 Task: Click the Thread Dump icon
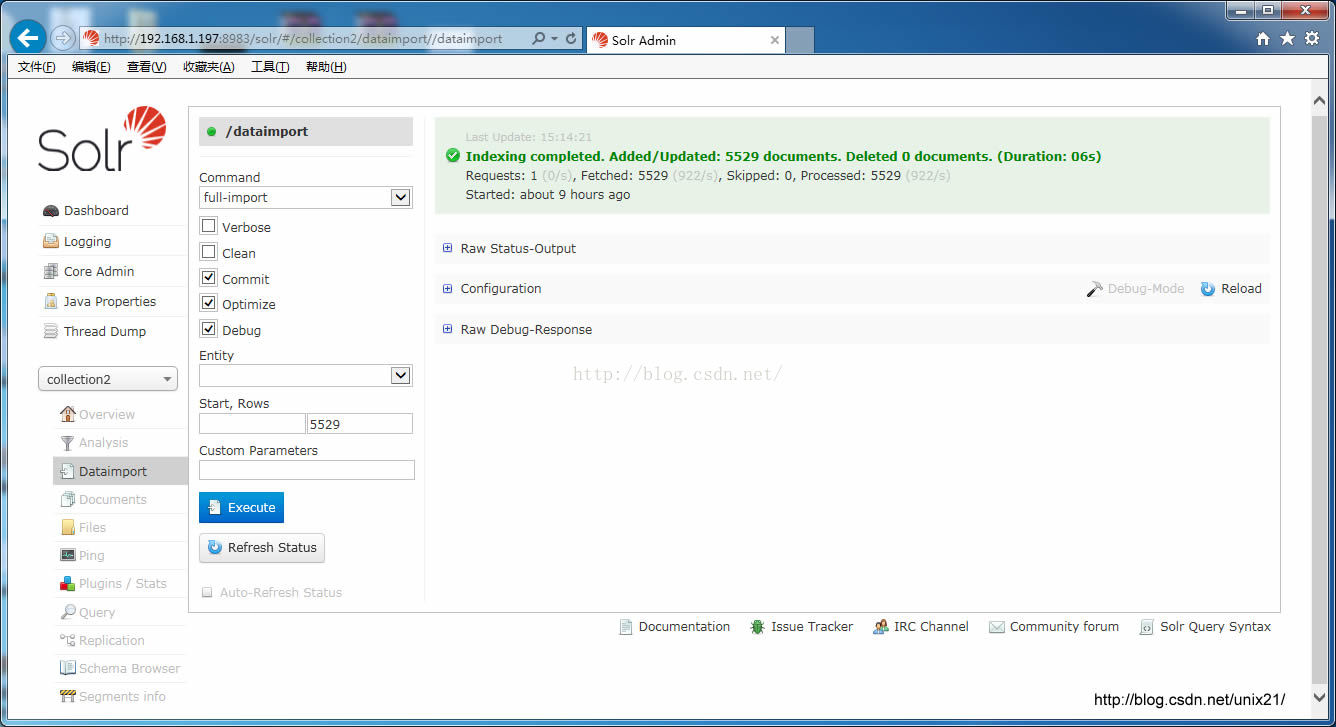pos(51,331)
